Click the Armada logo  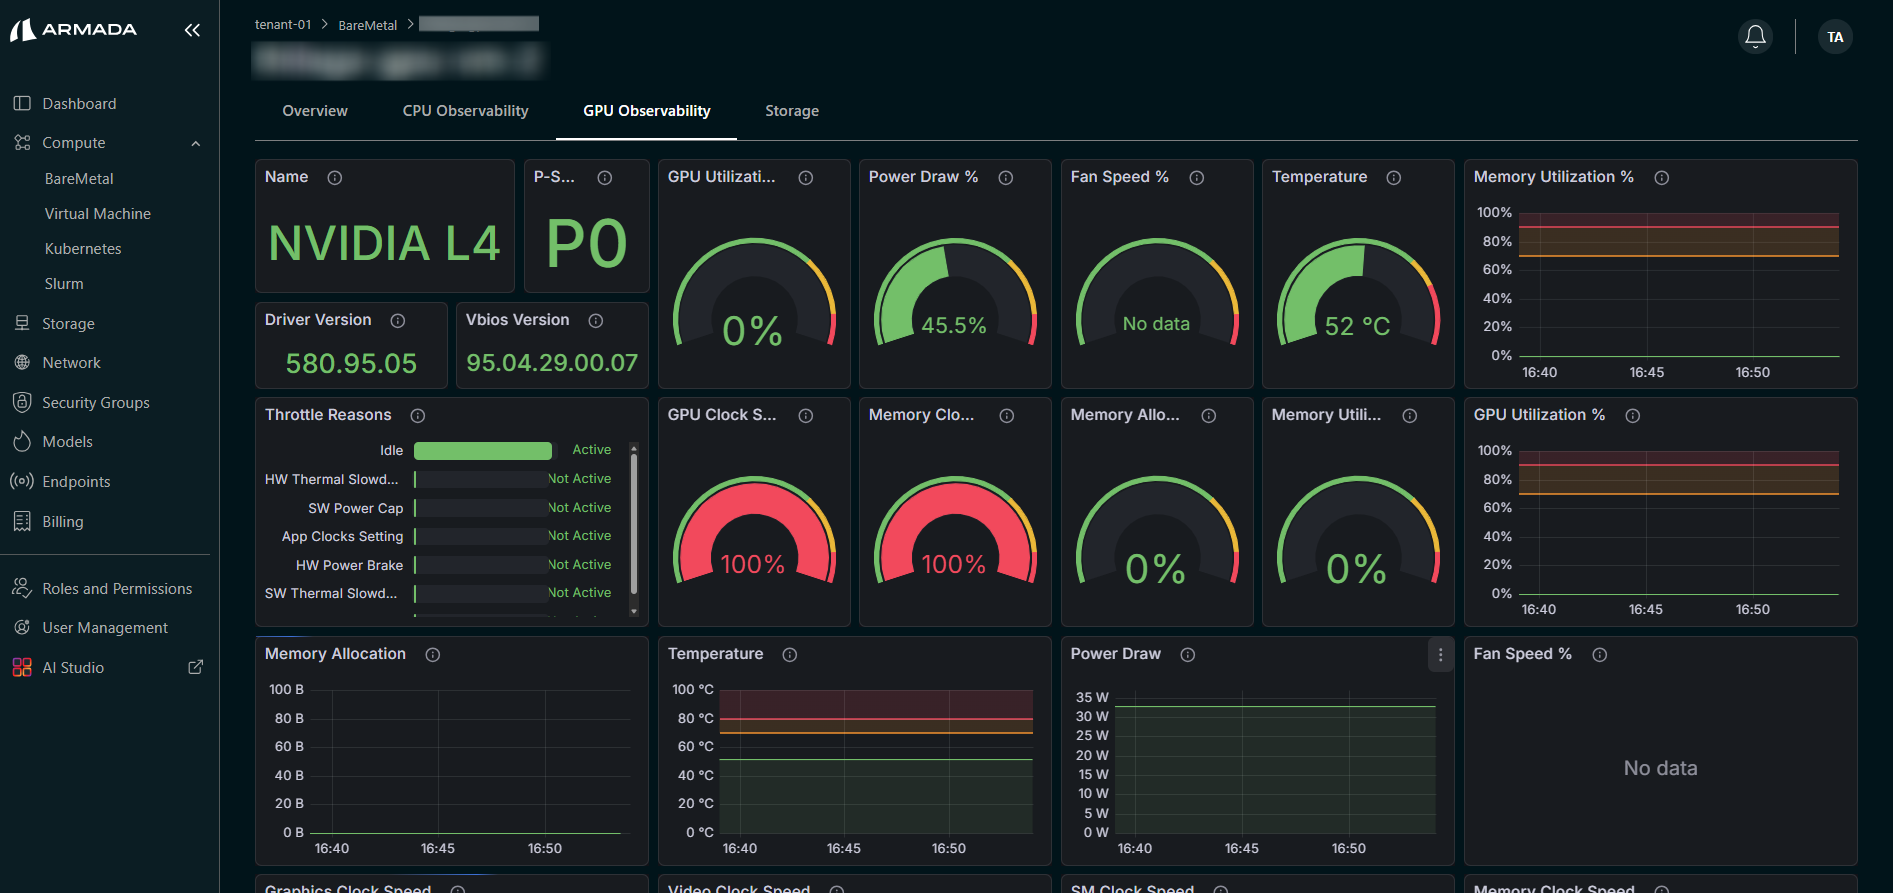pyautogui.click(x=73, y=30)
